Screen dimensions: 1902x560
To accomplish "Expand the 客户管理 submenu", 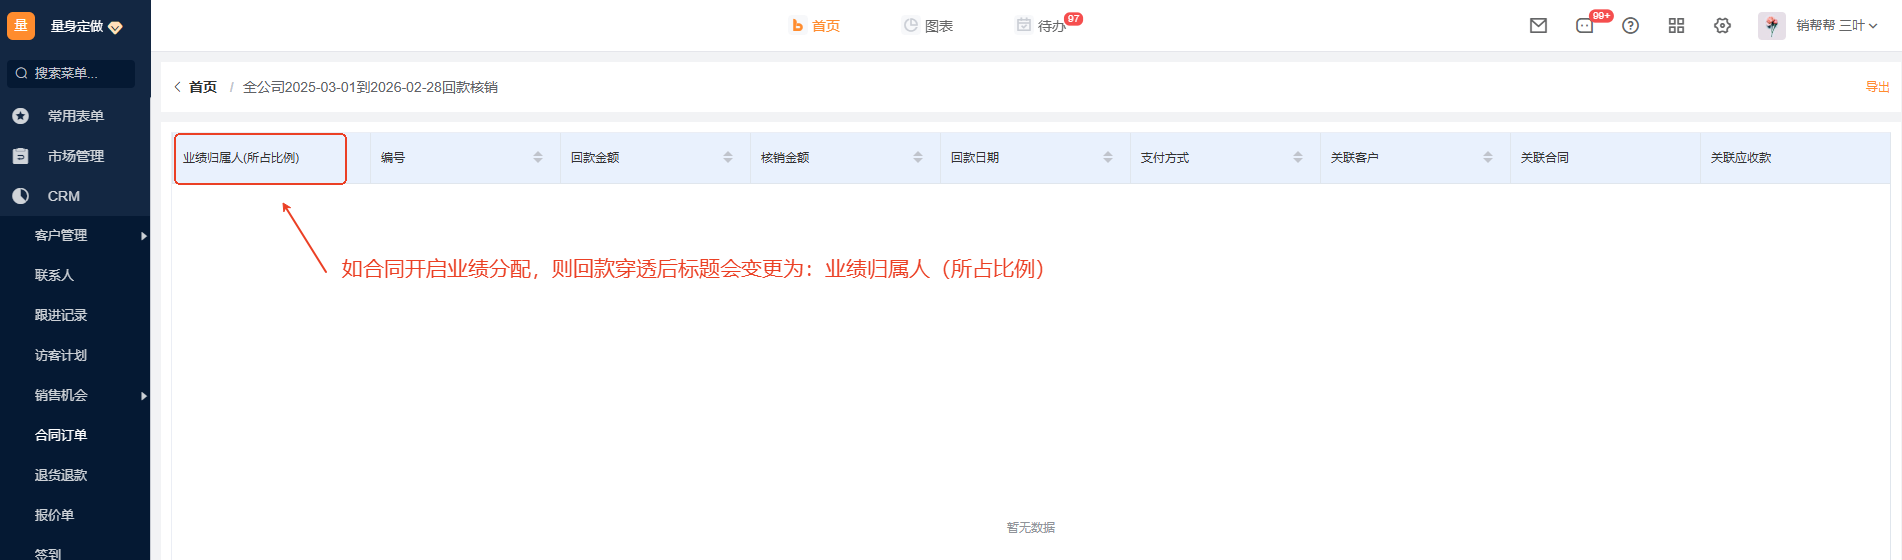I will click(144, 236).
